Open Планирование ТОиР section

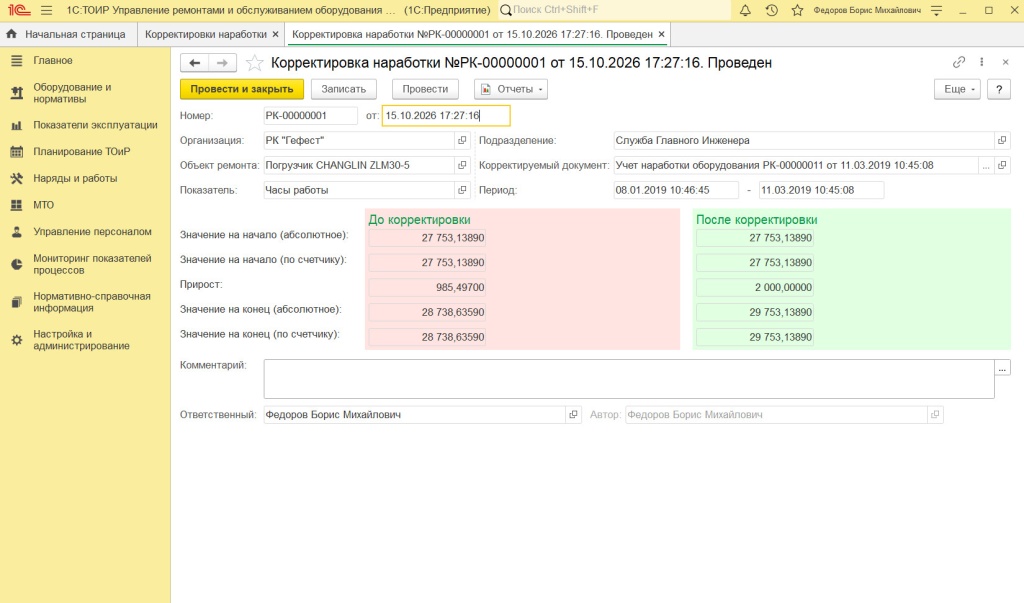pyautogui.click(x=82, y=152)
